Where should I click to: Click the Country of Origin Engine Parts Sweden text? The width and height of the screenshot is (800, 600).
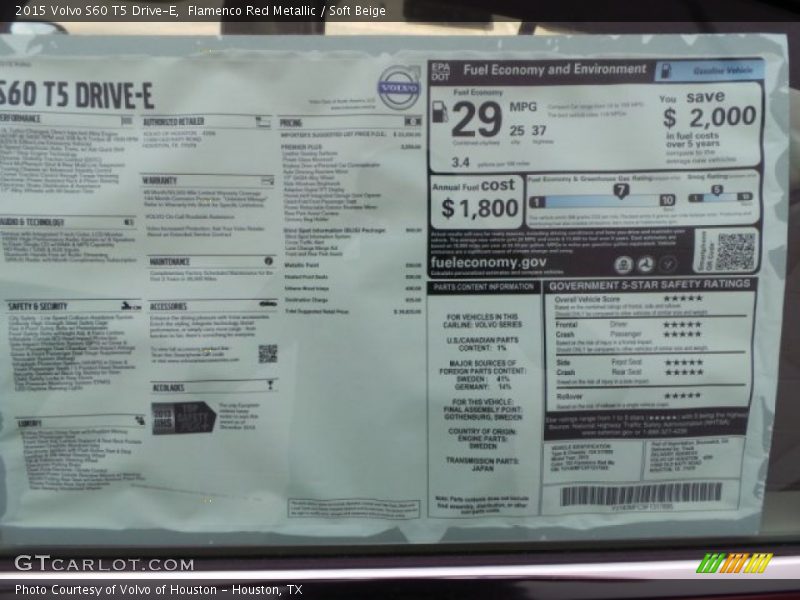[483, 439]
